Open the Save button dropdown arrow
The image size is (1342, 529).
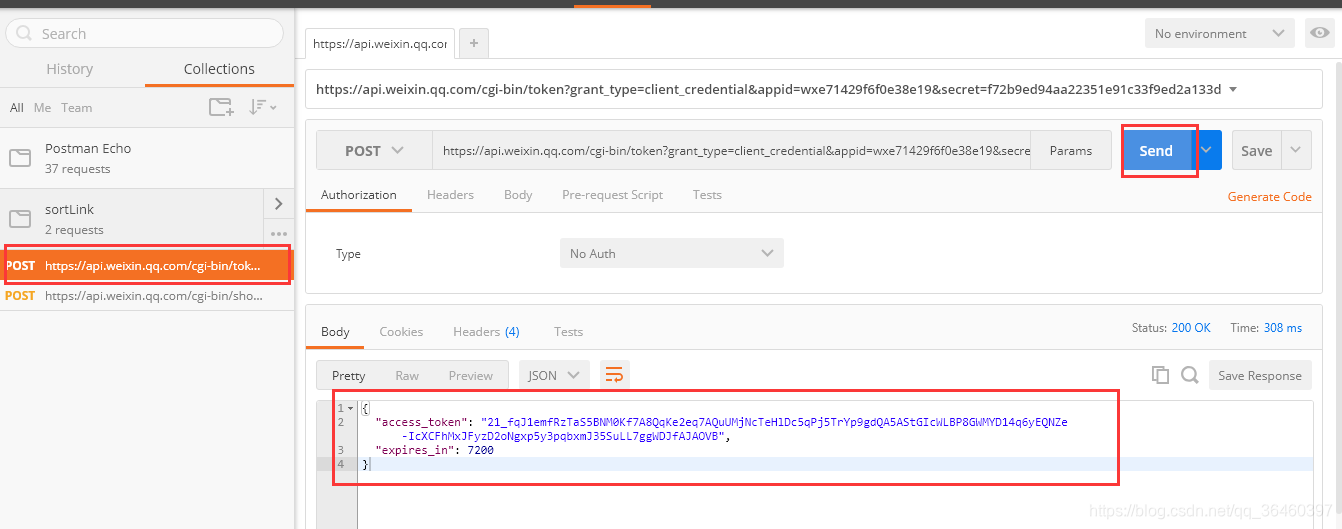coord(1295,150)
